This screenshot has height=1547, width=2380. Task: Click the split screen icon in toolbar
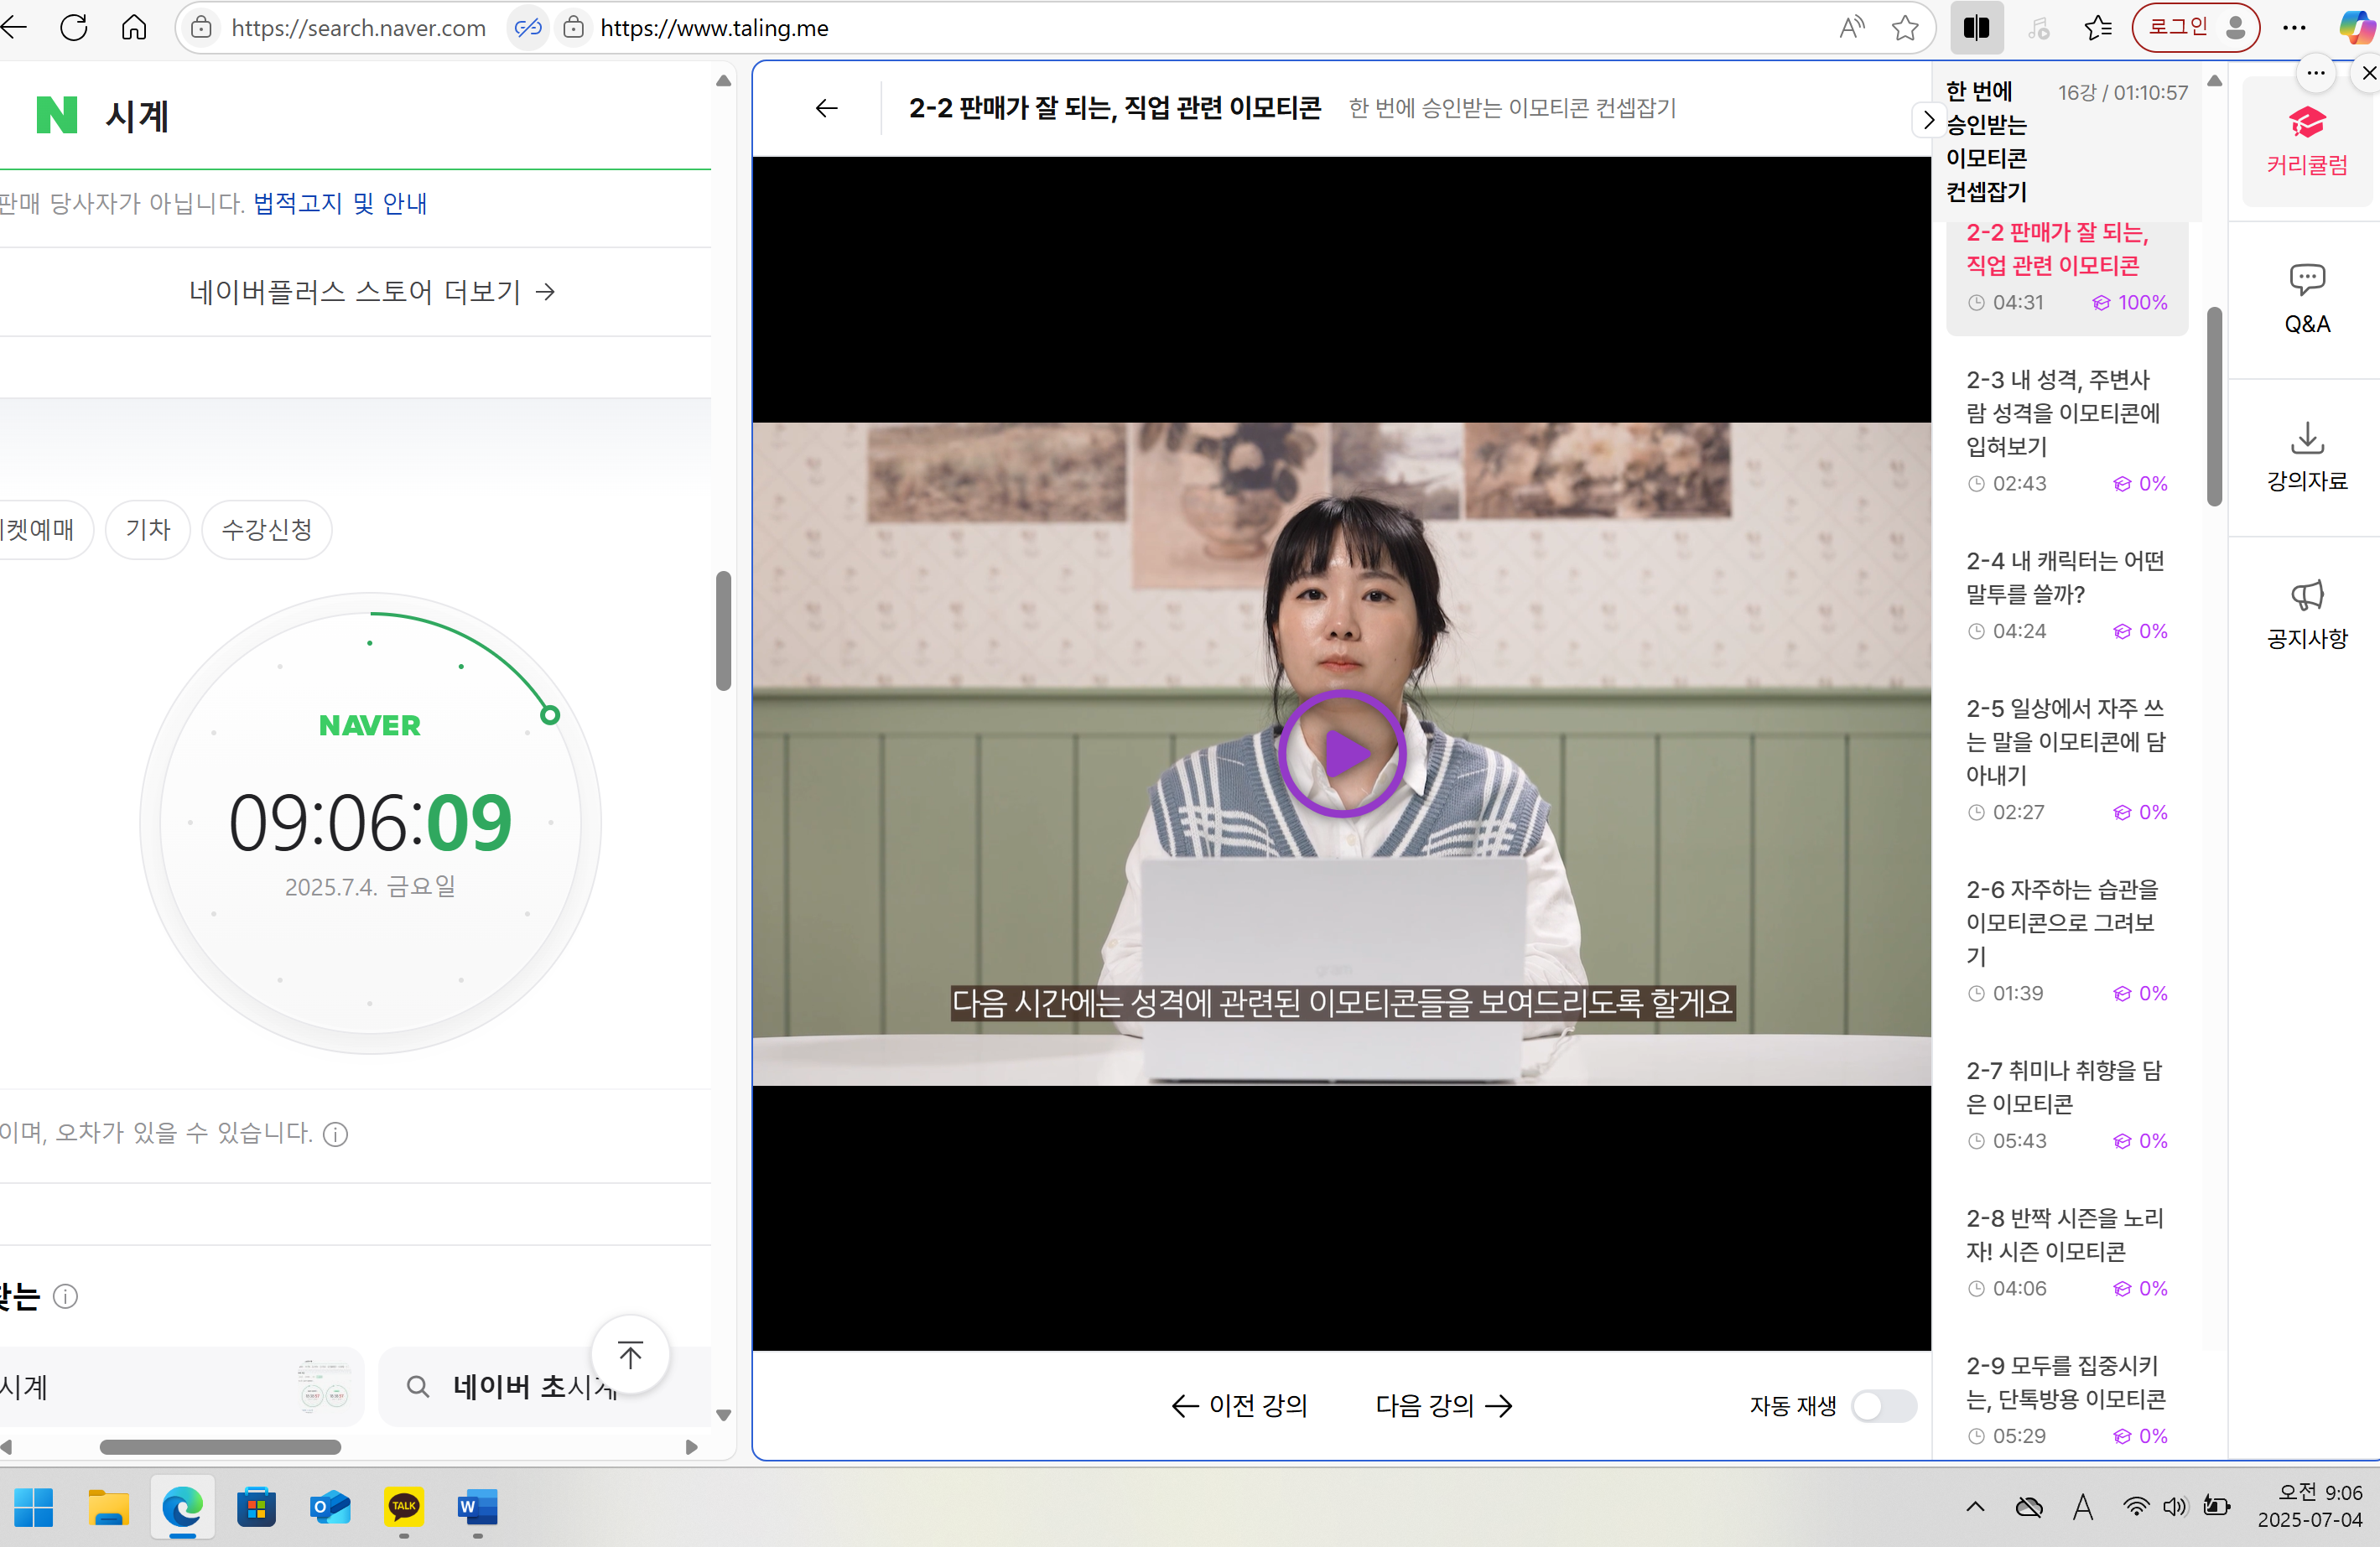tap(1976, 28)
